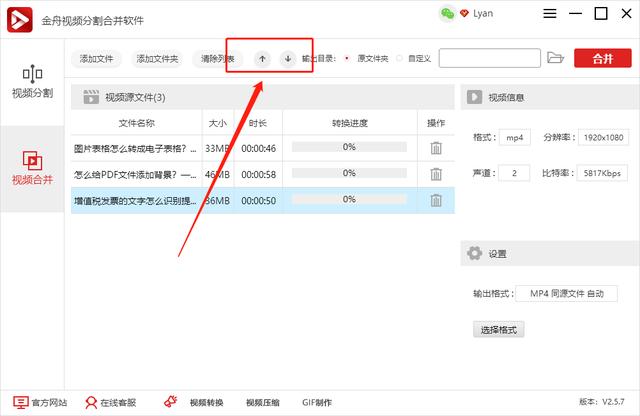Open the hamburger menu in title bar
The image size is (640, 416).
pos(550,13)
